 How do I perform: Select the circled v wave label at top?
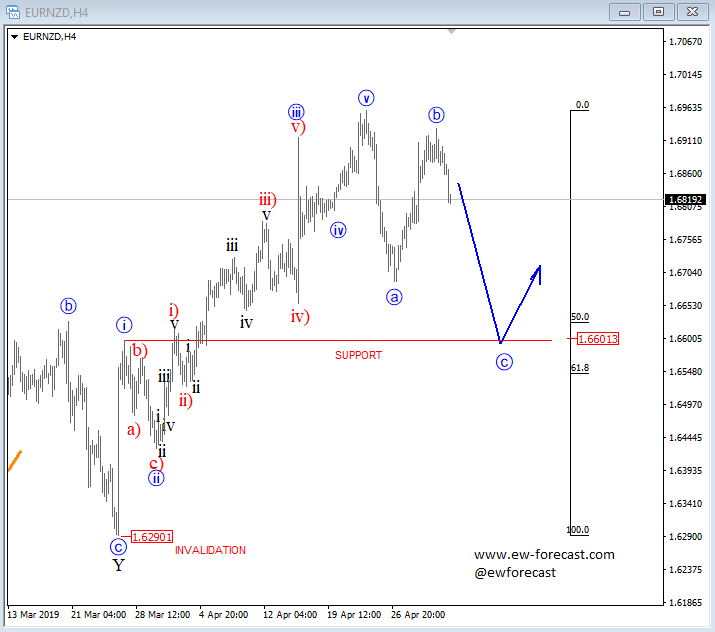[367, 98]
